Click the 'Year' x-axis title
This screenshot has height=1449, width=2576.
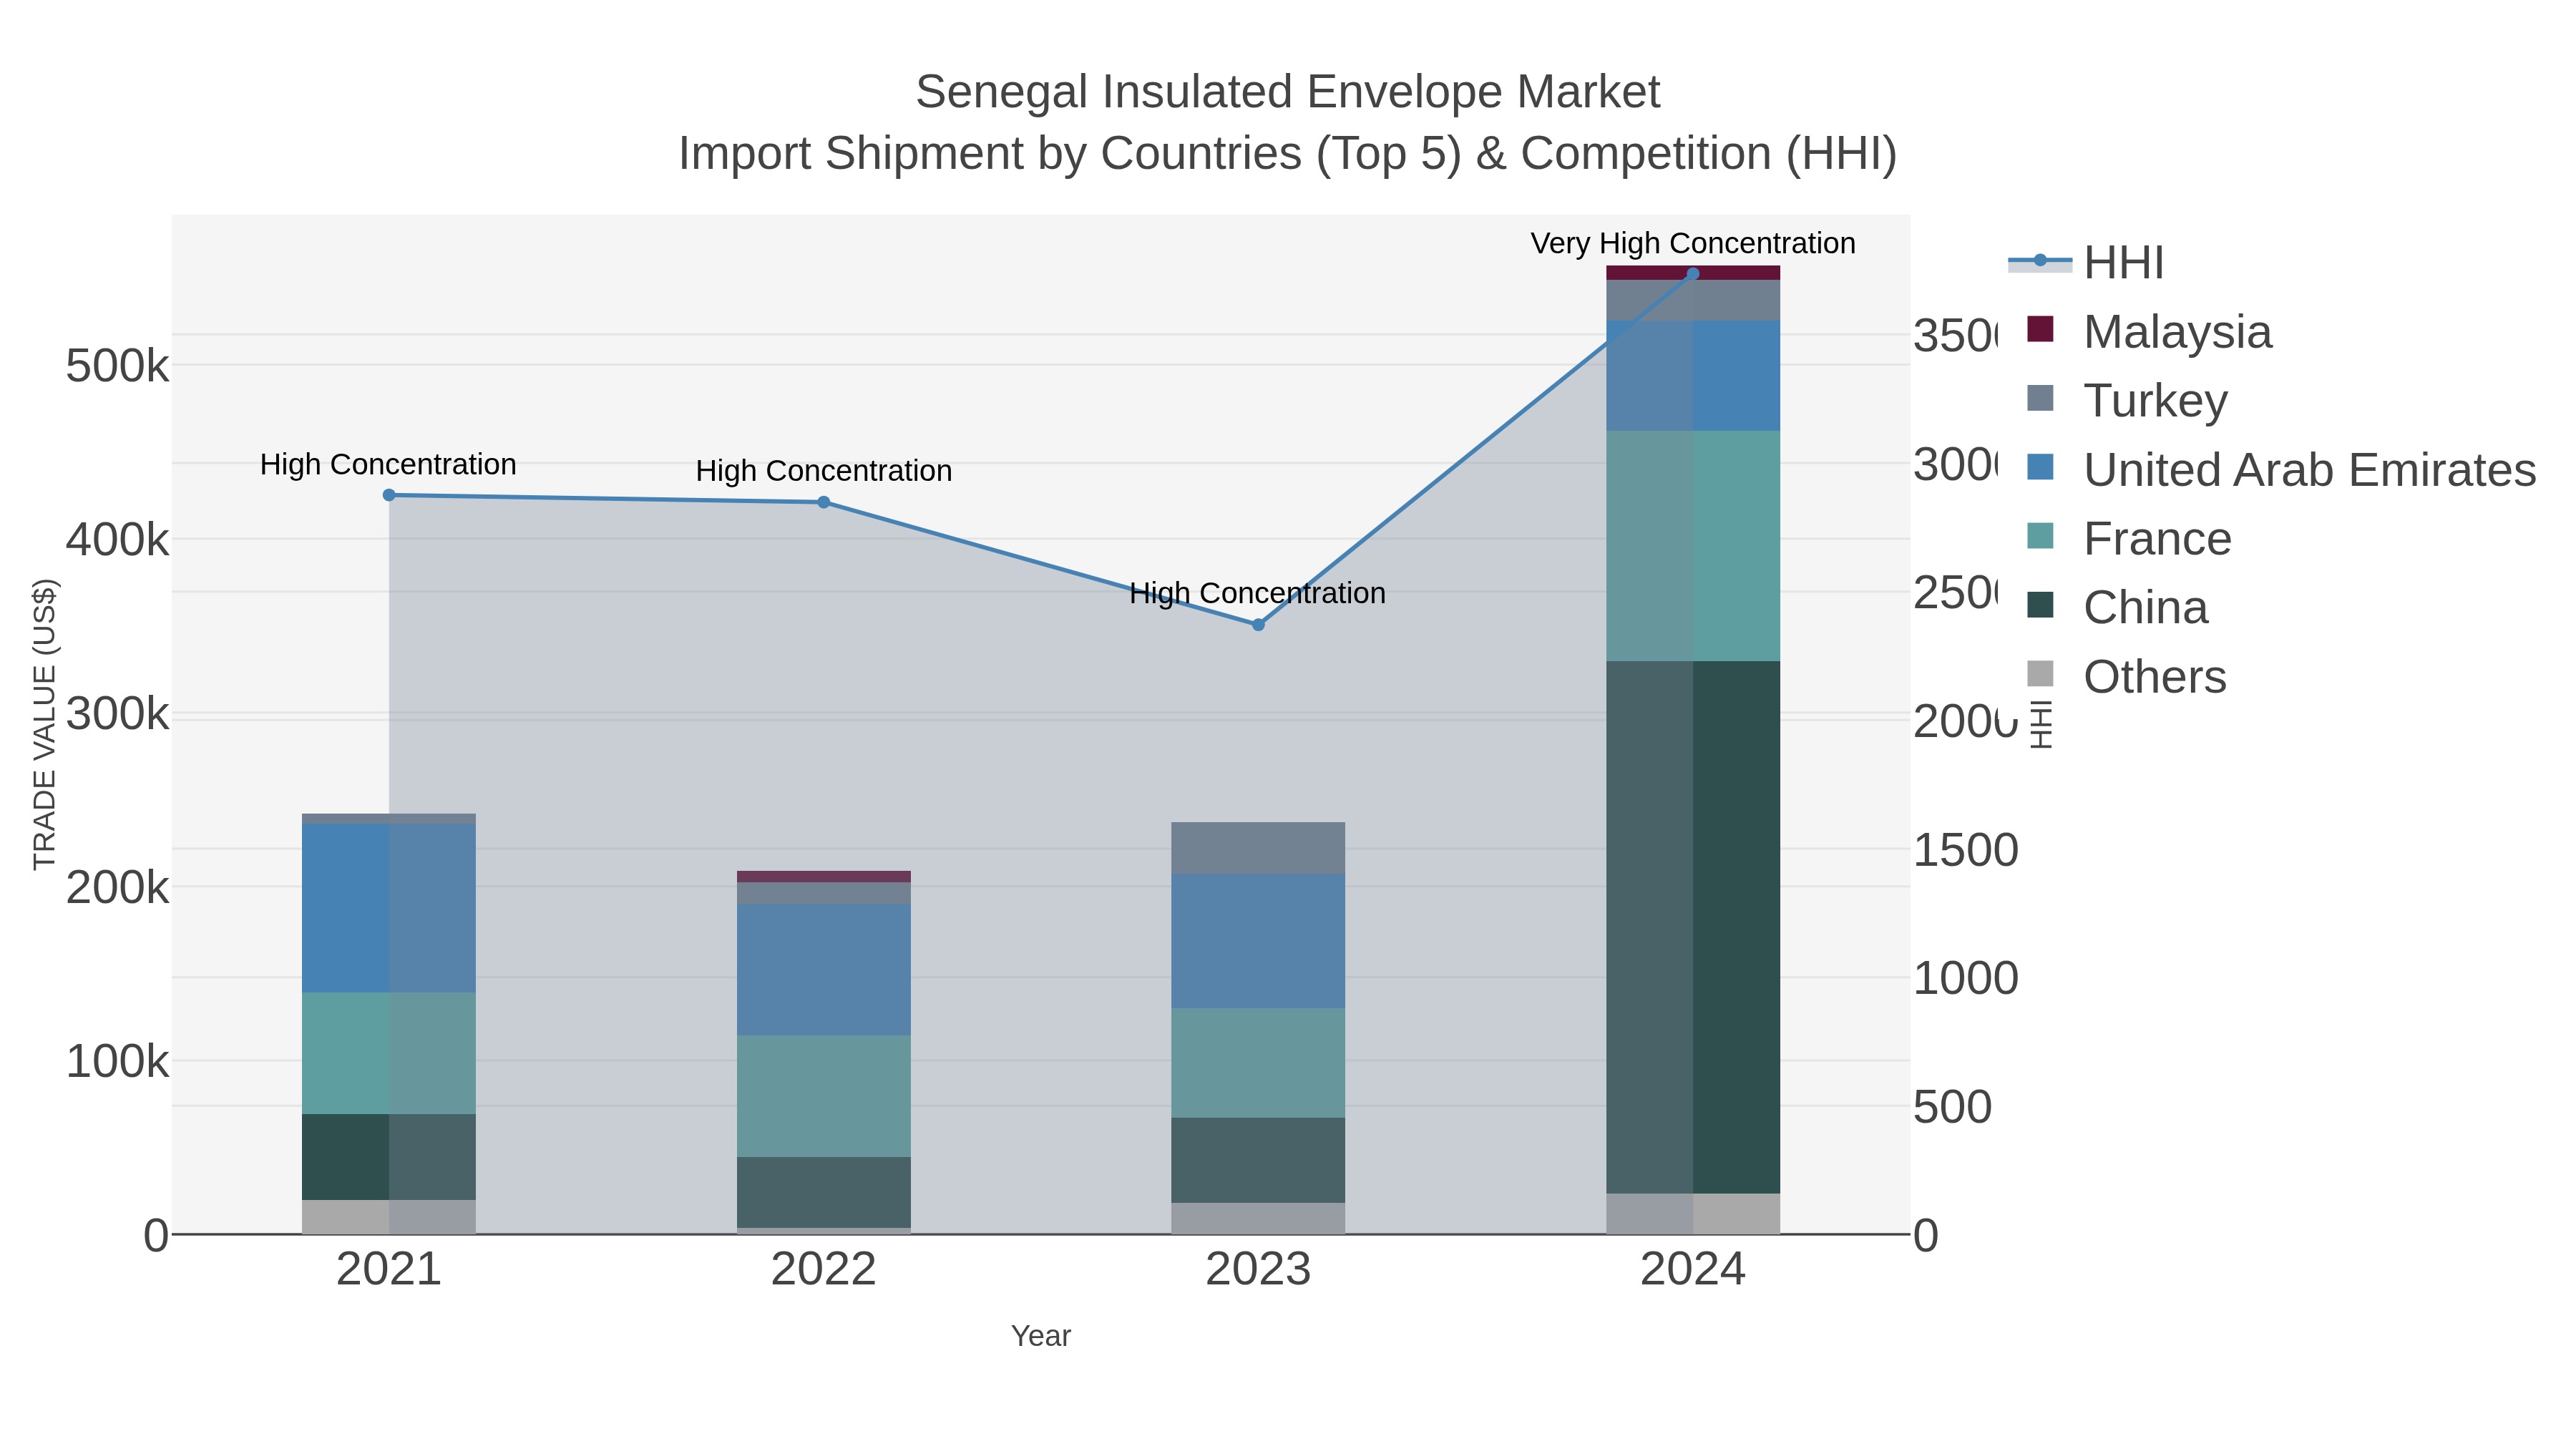click(x=1041, y=1336)
